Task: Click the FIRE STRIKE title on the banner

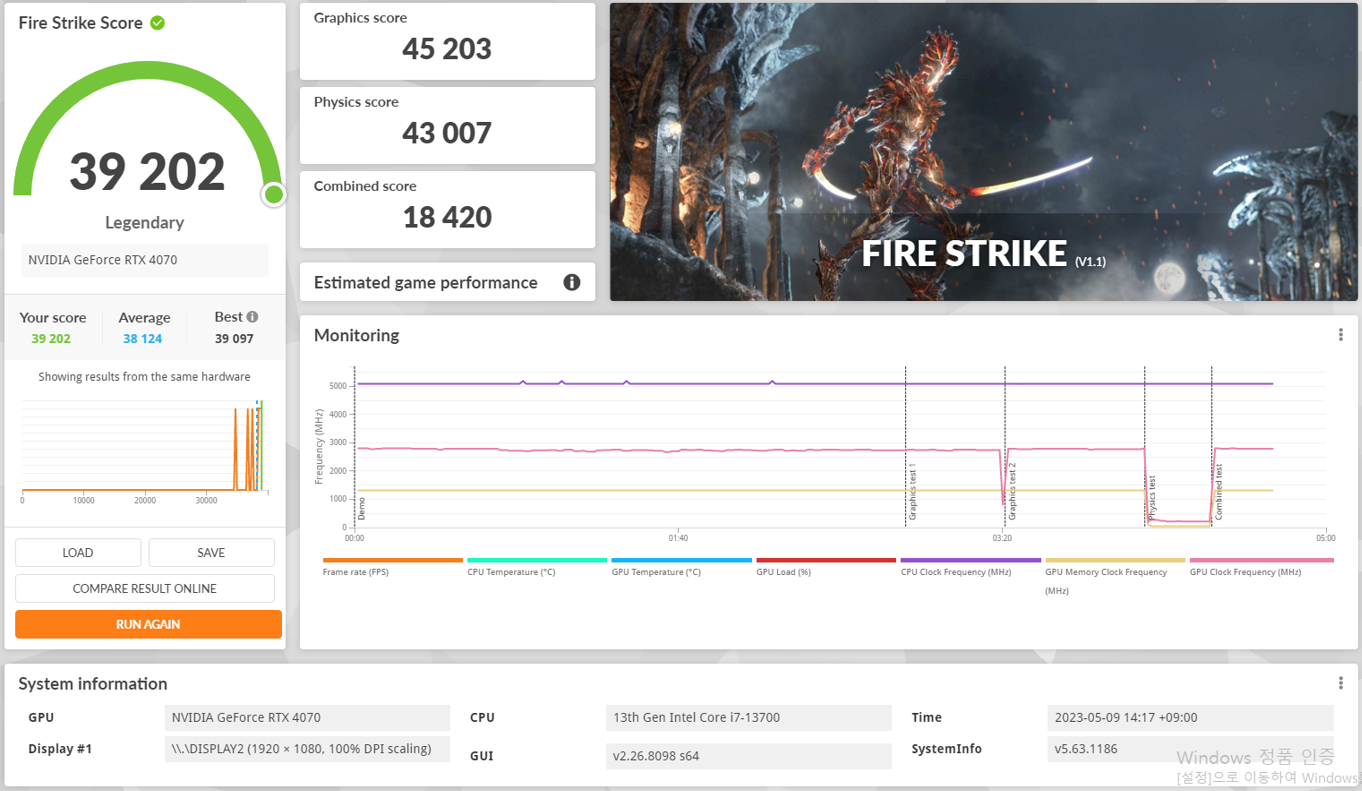Action: point(965,253)
